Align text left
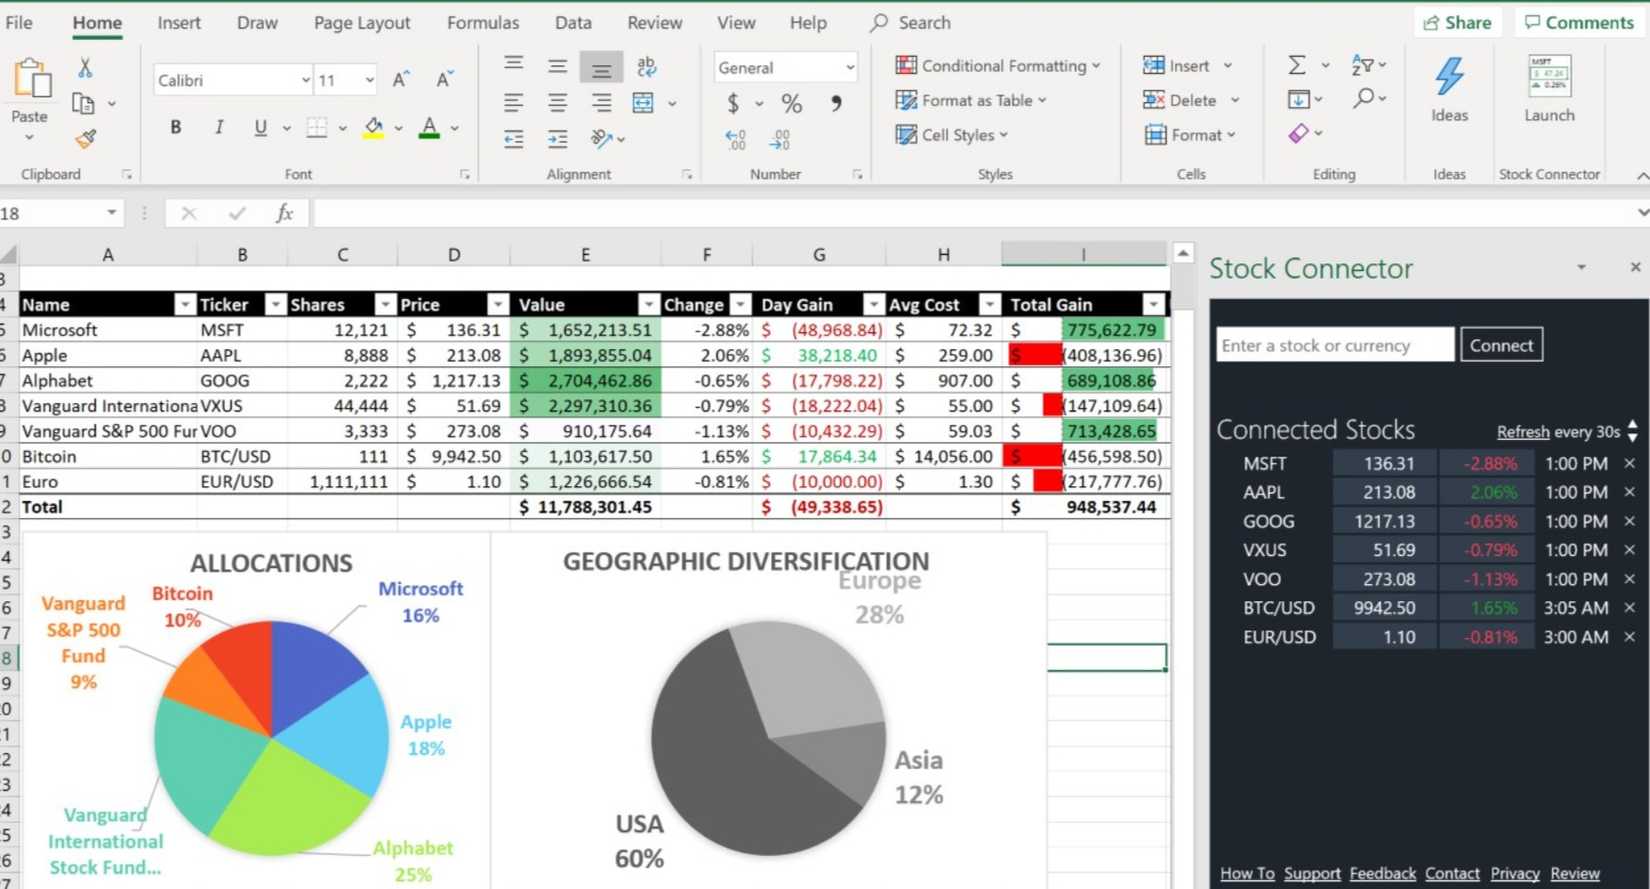Viewport: 1650px width, 889px height. 514,102
